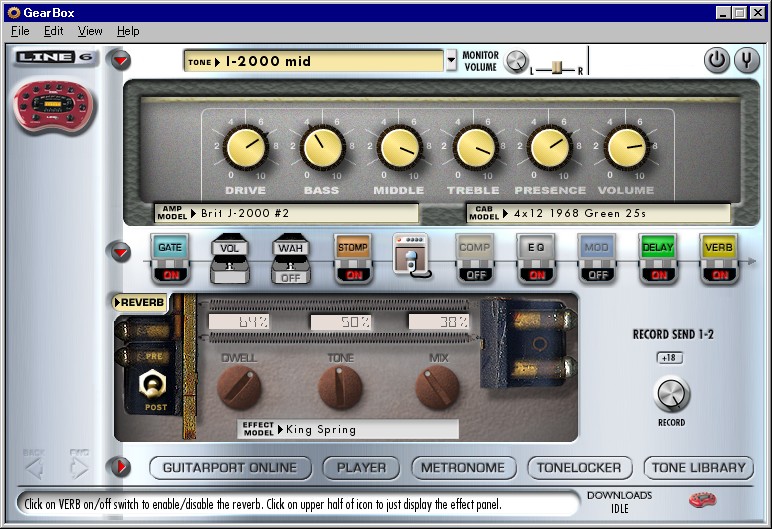Click the small POD downloads icon
The width and height of the screenshot is (772, 529).
coord(703,500)
